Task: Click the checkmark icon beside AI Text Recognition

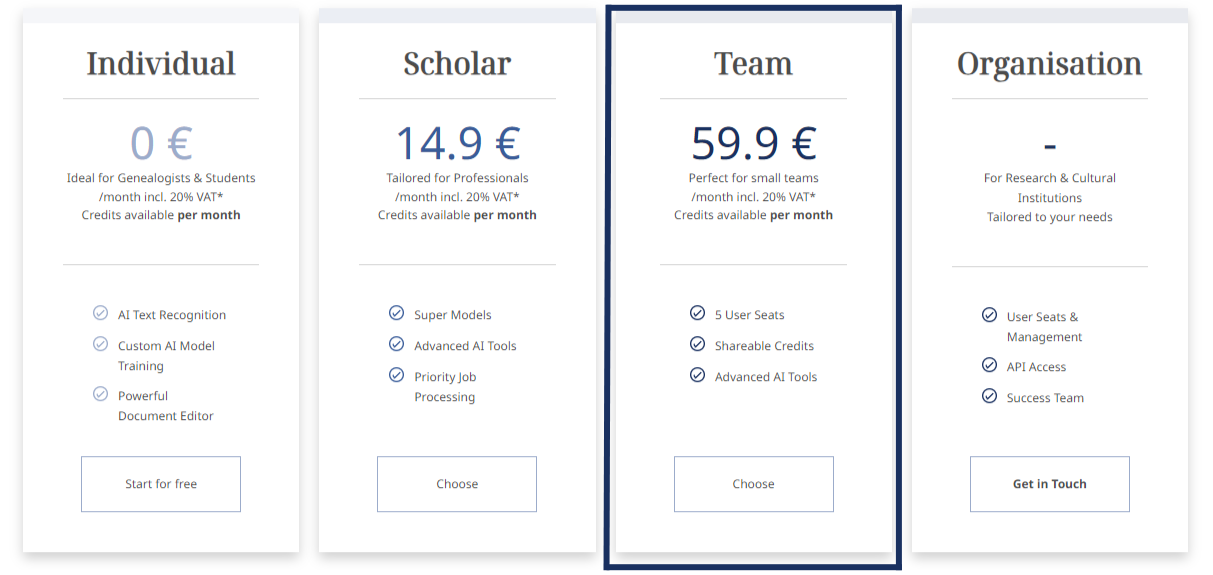Action: point(100,314)
